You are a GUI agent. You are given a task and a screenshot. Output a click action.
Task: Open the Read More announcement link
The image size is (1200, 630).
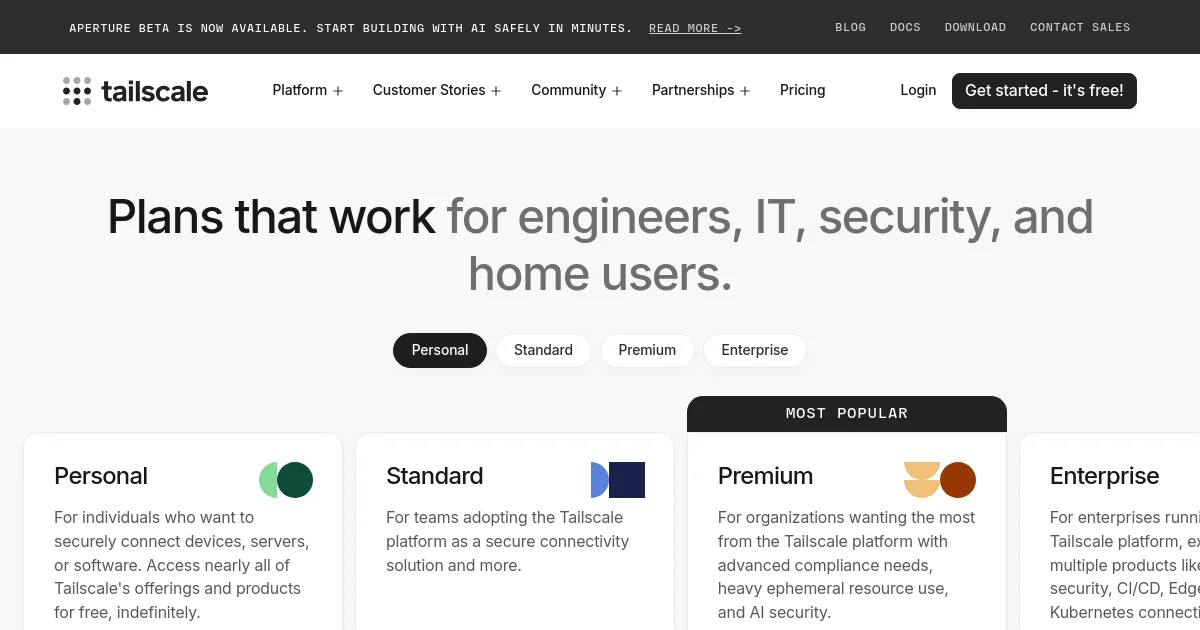[x=695, y=28]
